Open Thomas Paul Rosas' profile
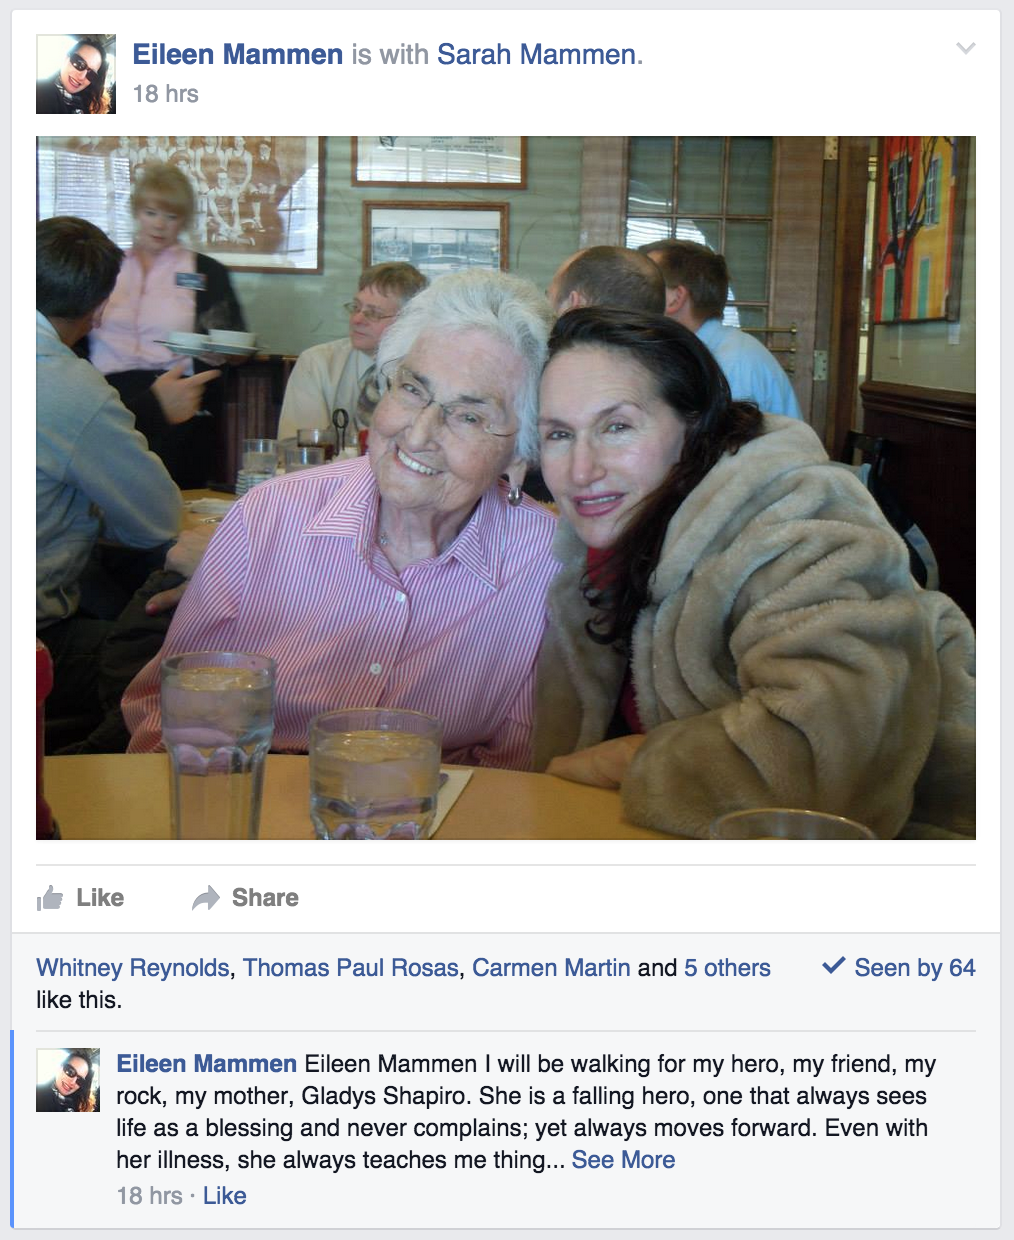This screenshot has height=1240, width=1014. click(x=351, y=968)
